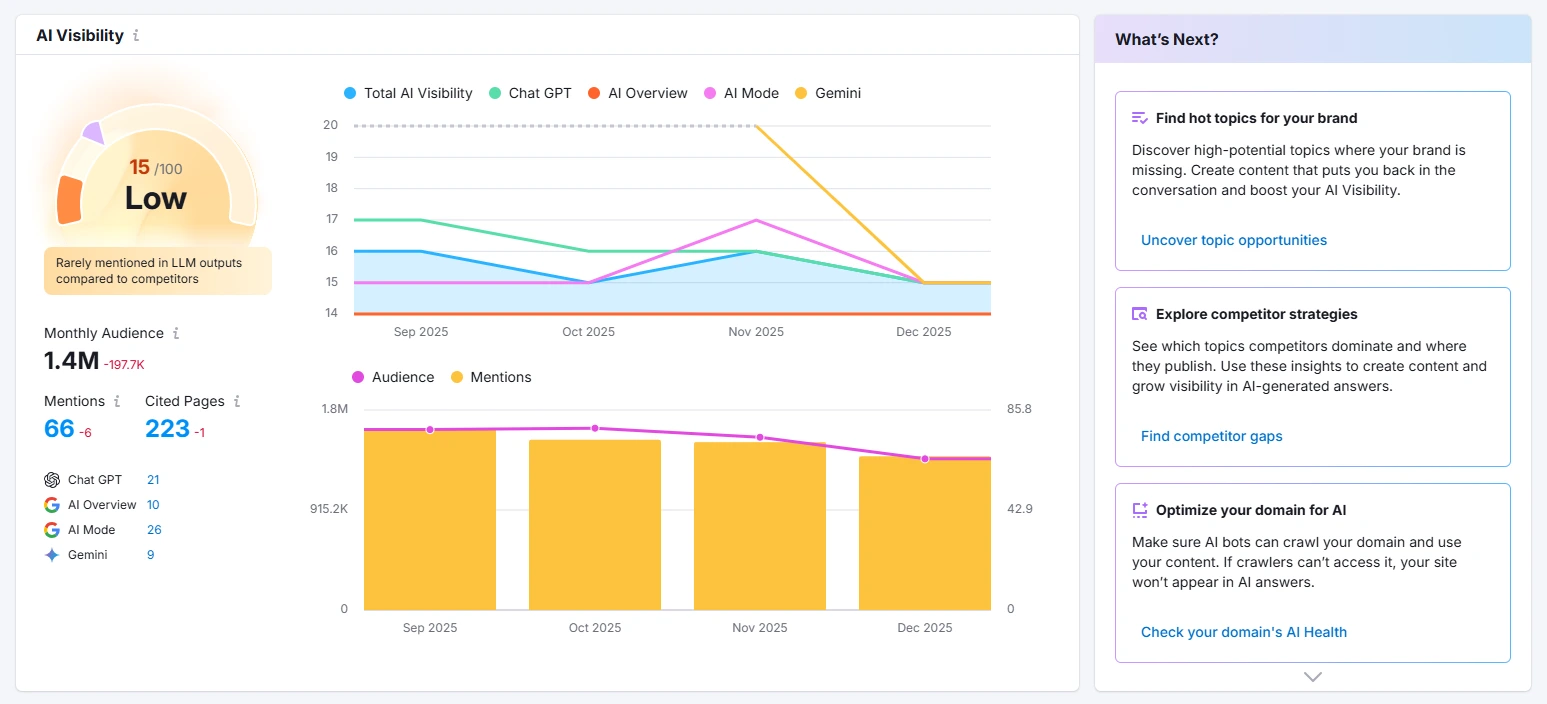Click the Nov 2025 mentions bar

(x=760, y=526)
